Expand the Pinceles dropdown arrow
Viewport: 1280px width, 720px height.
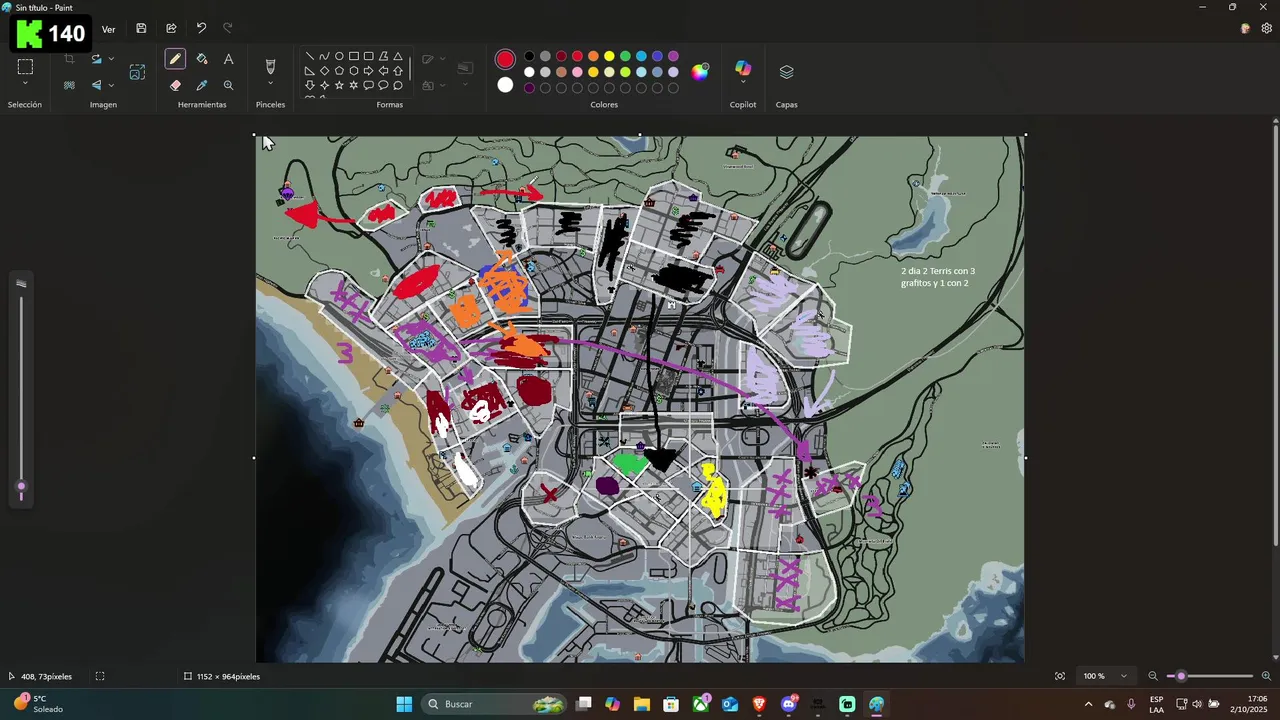click(x=270, y=84)
